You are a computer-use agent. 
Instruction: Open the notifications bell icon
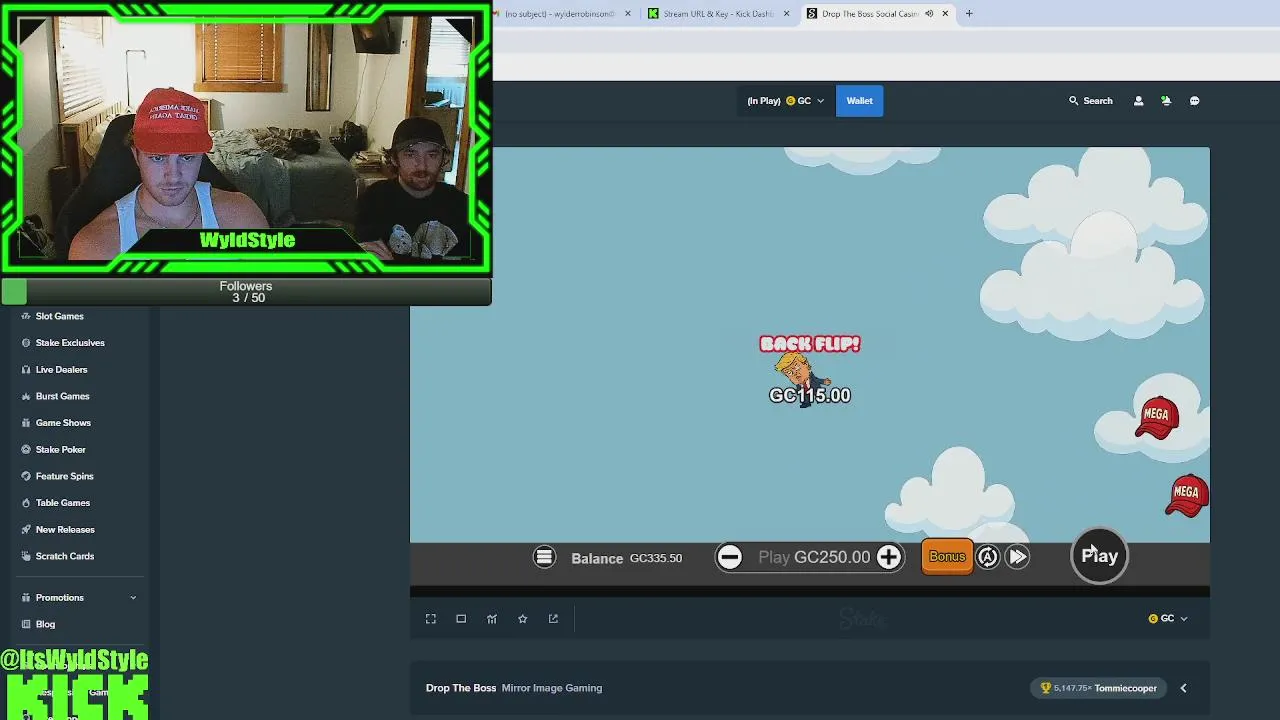click(x=1166, y=101)
